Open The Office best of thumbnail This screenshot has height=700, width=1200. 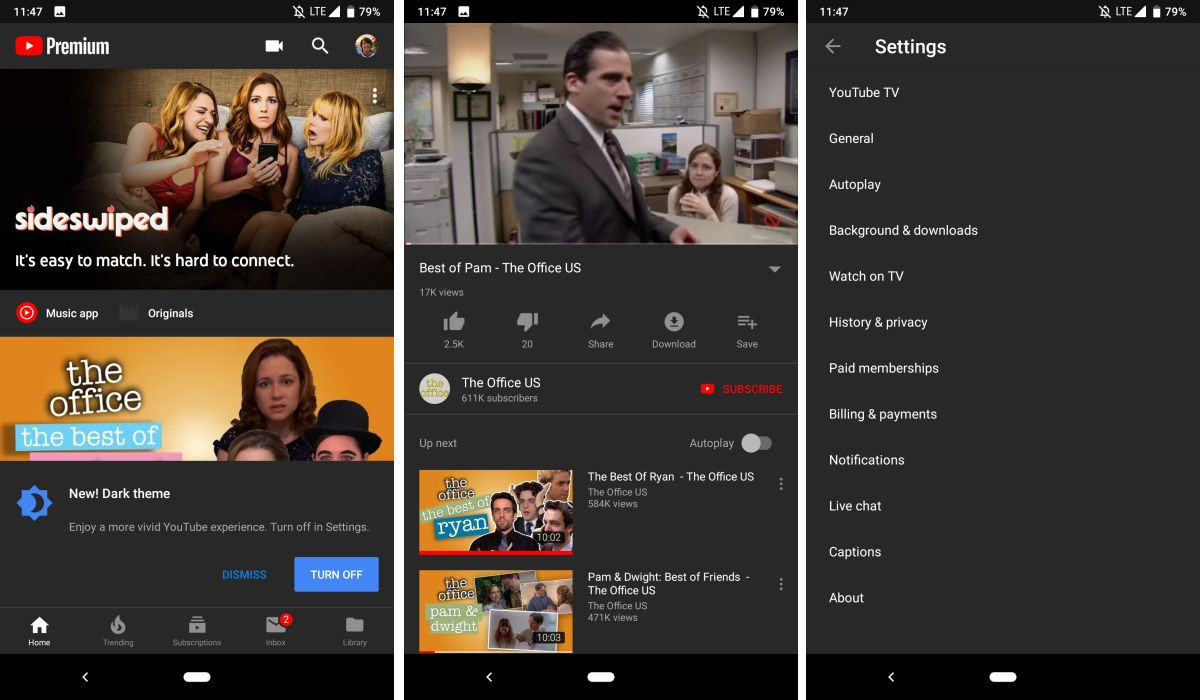click(x=197, y=399)
